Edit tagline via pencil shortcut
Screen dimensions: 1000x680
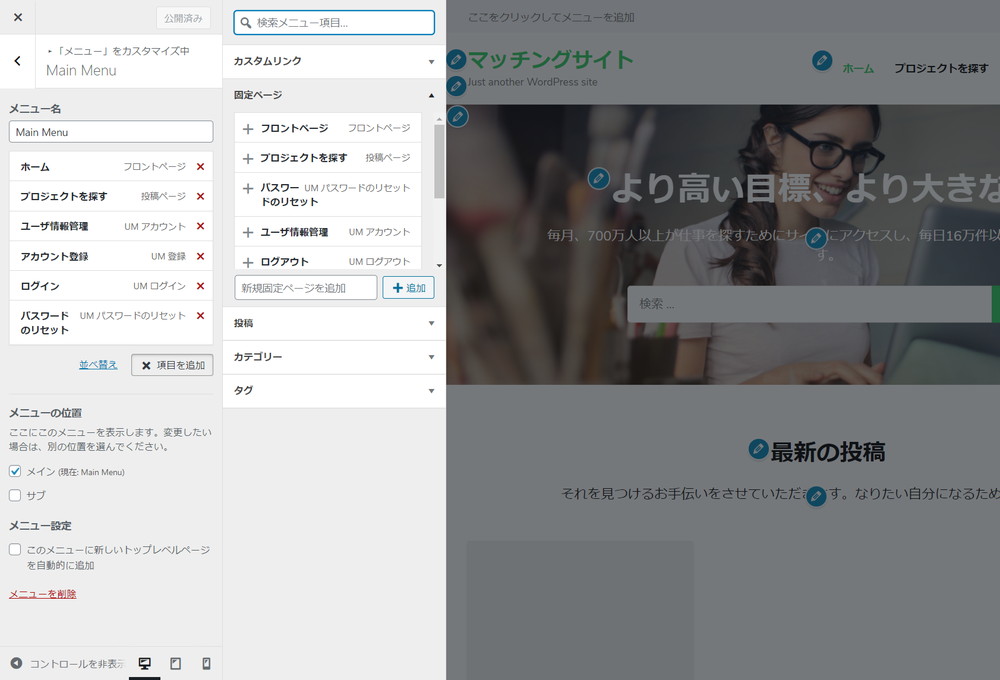click(456, 85)
